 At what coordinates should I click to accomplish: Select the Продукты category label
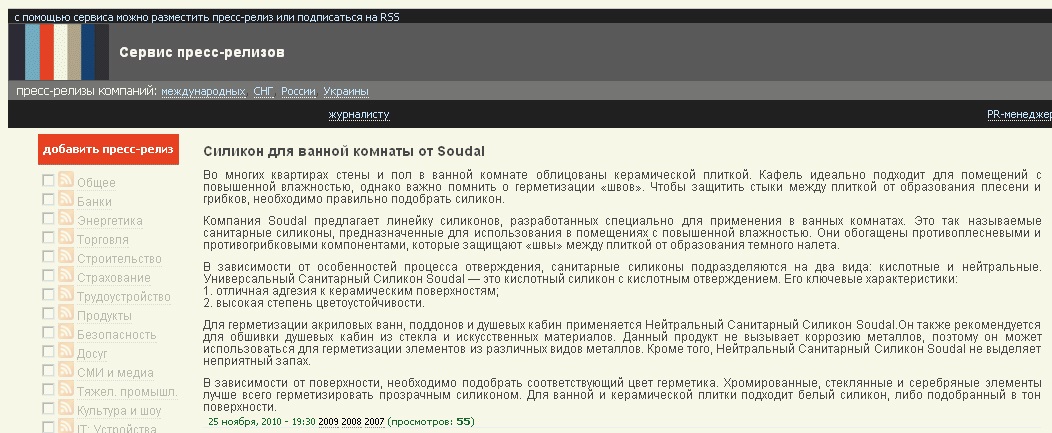[x=104, y=316]
